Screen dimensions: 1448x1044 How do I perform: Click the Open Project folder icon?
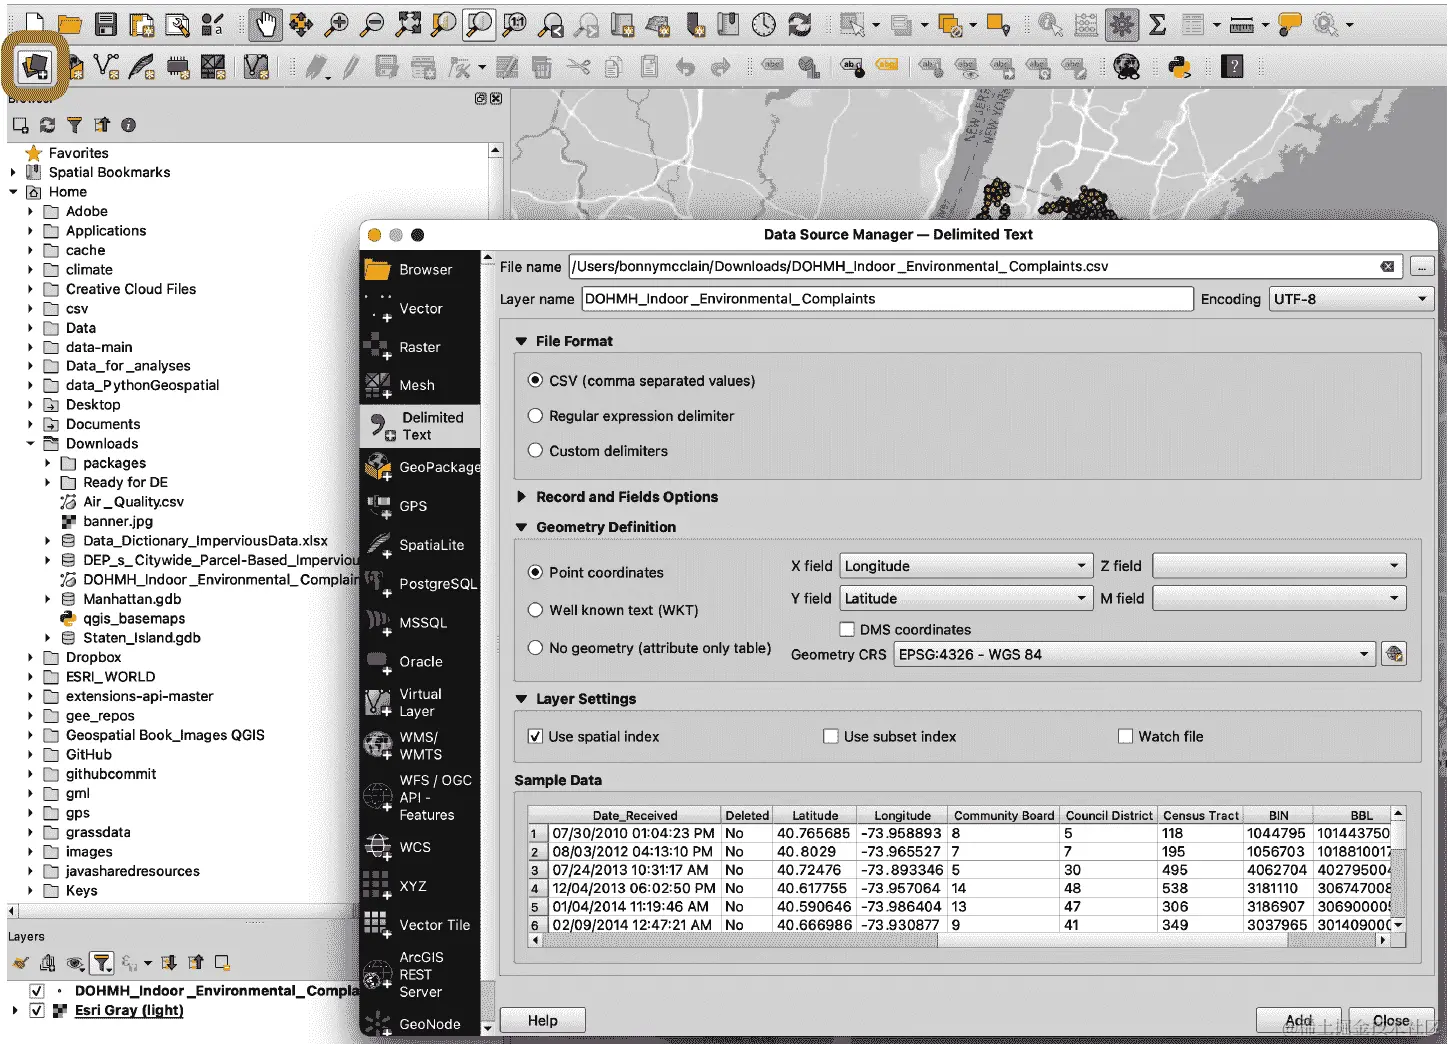pos(69,24)
